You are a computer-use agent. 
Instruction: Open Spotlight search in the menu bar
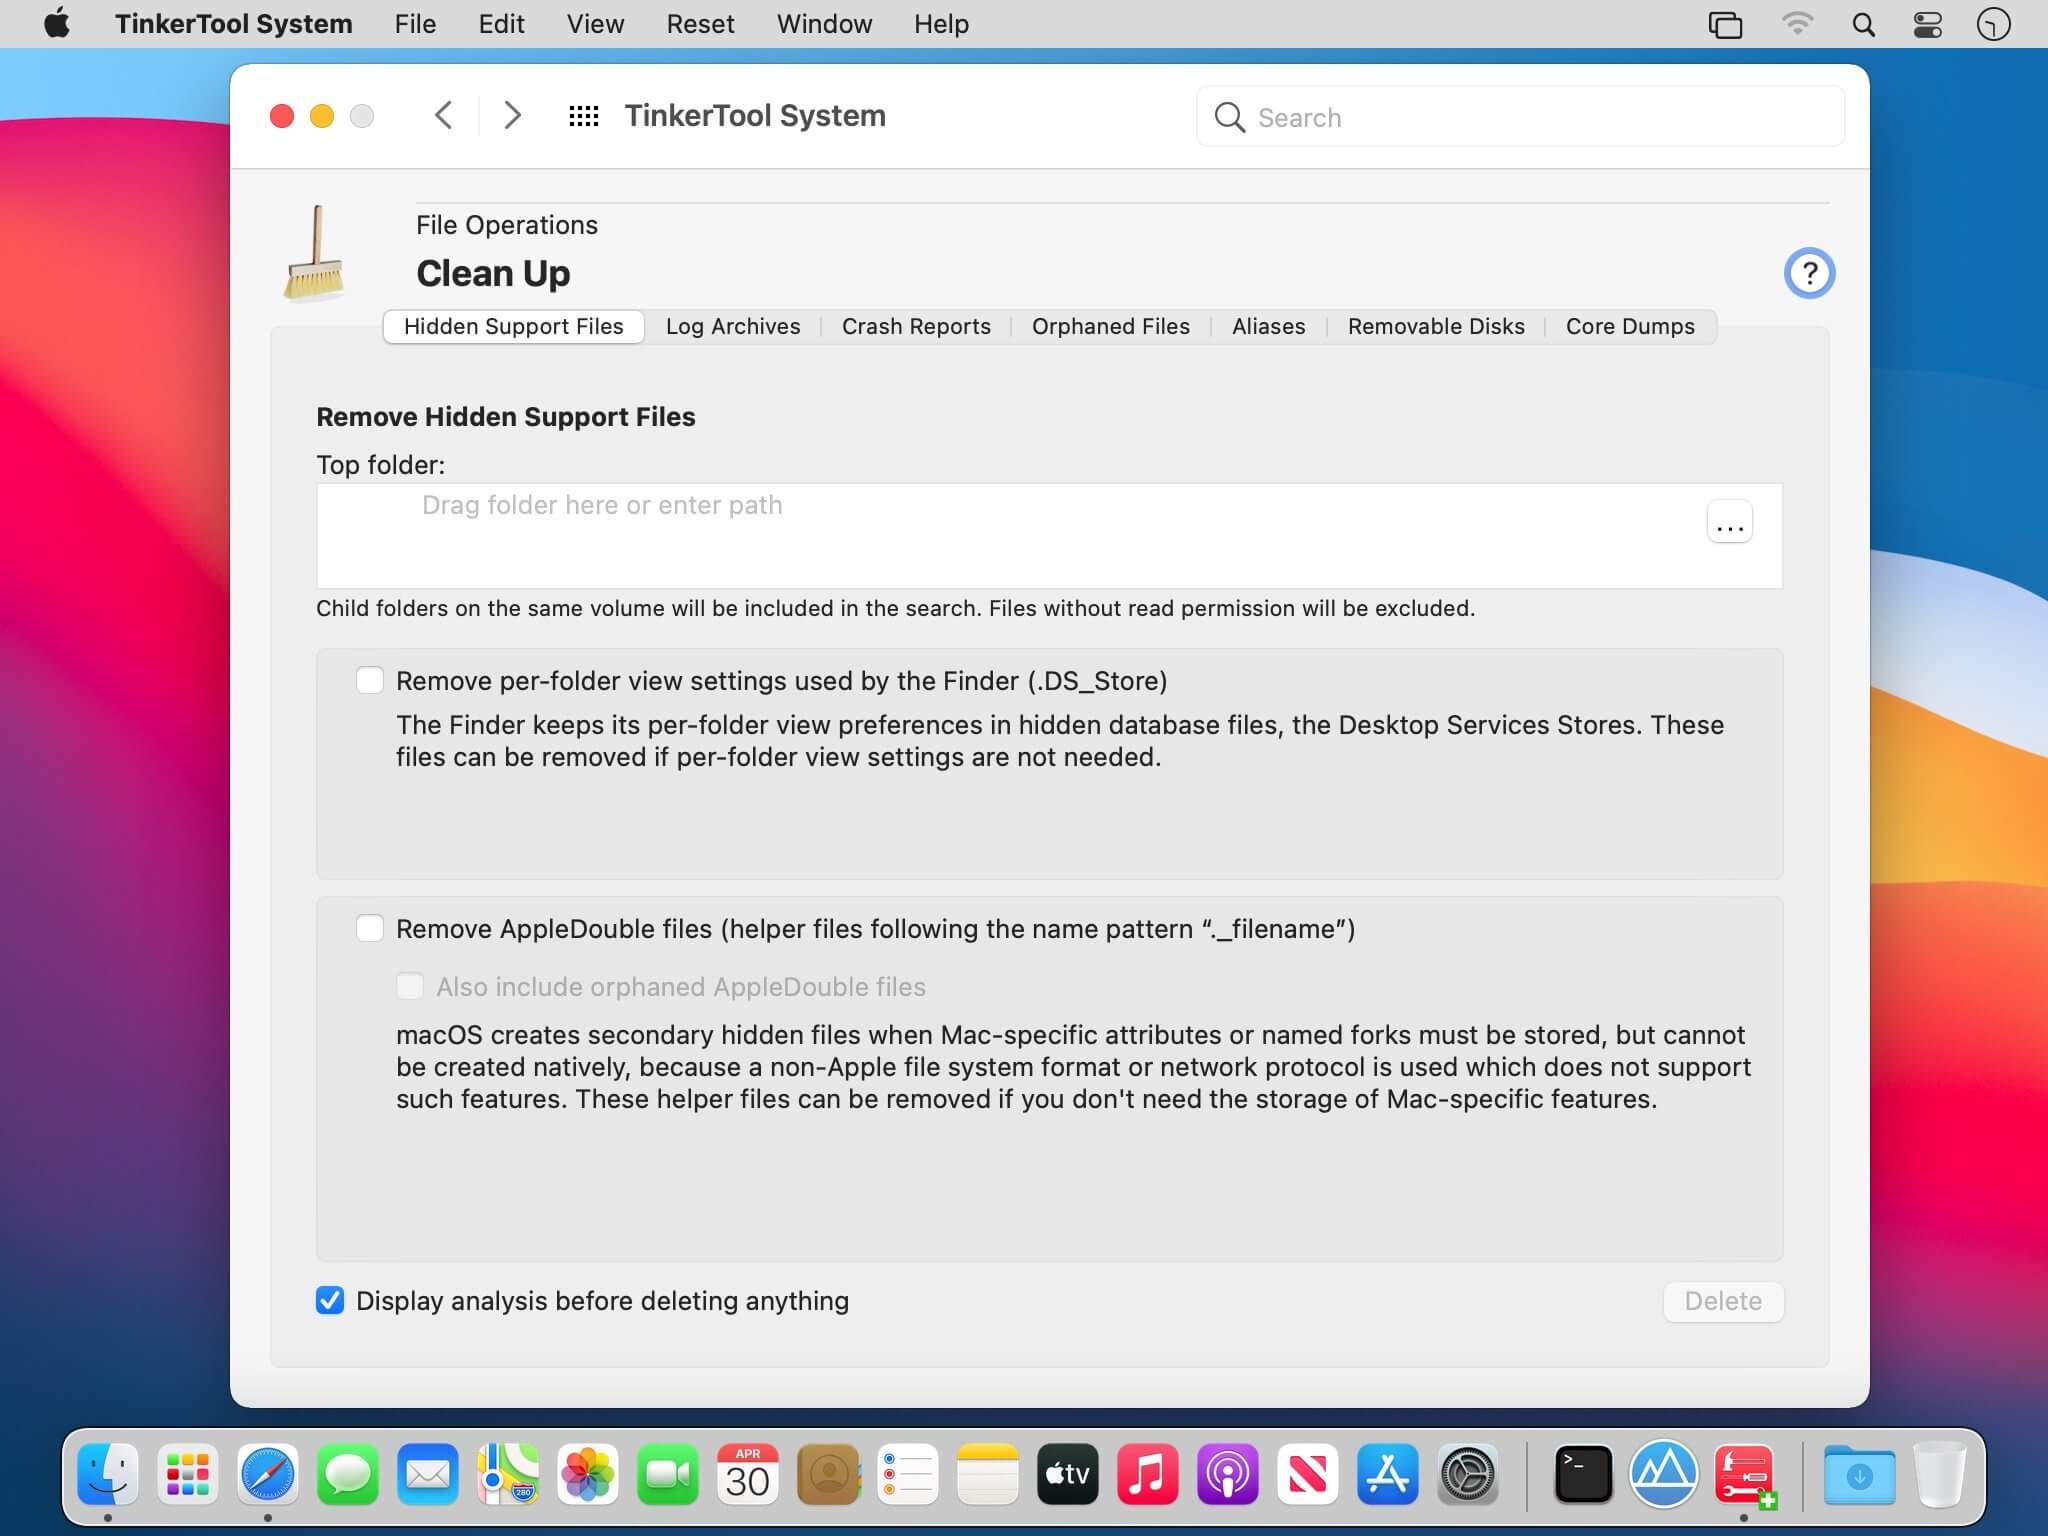click(1863, 24)
